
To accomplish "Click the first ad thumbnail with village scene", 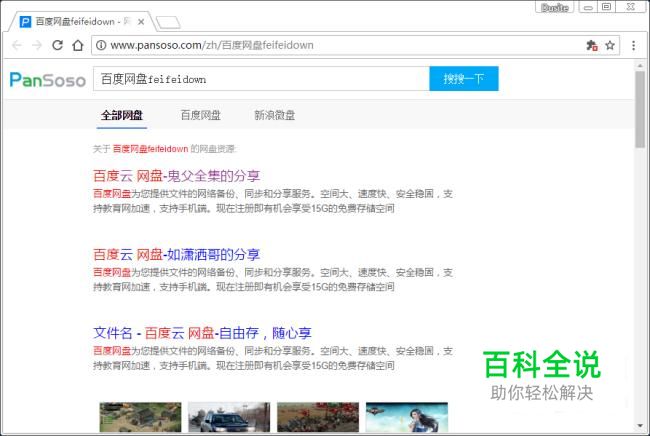I will click(141, 417).
